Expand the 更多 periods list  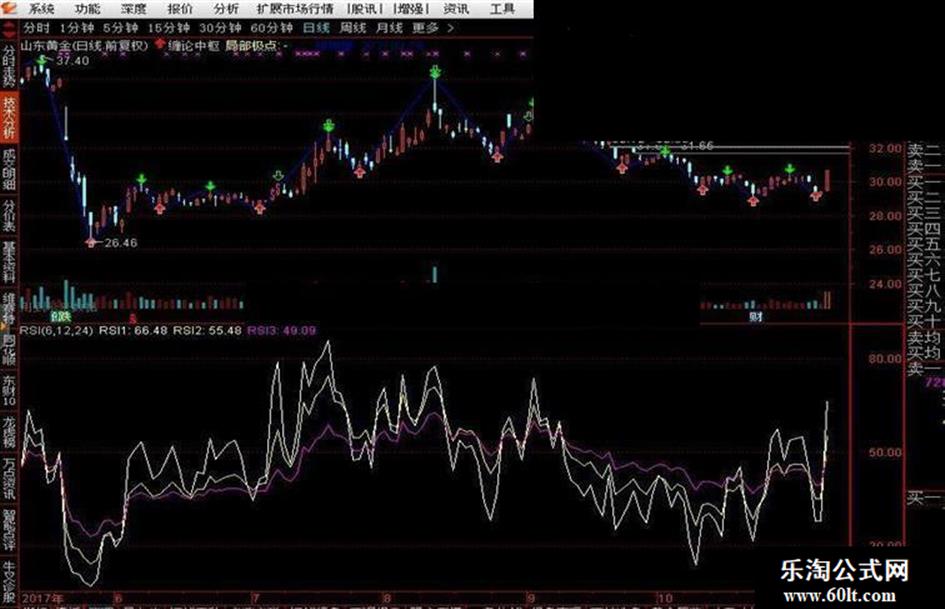click(424, 28)
